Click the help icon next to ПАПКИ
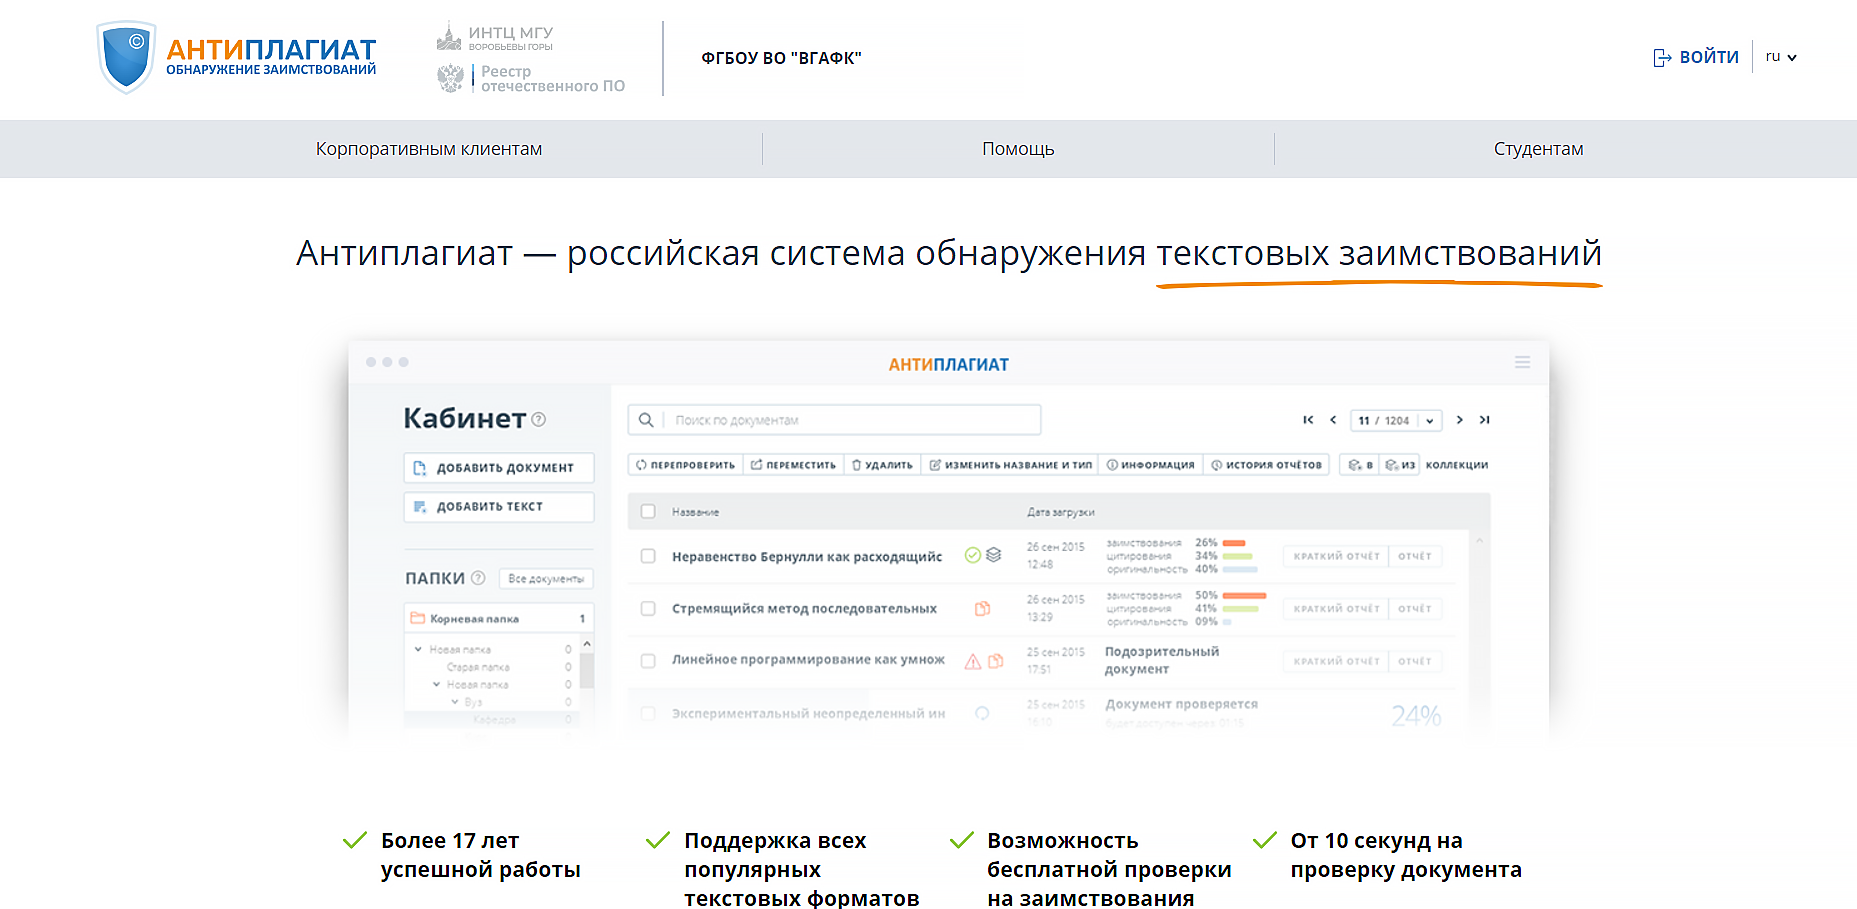This screenshot has width=1857, height=909. pos(478,578)
